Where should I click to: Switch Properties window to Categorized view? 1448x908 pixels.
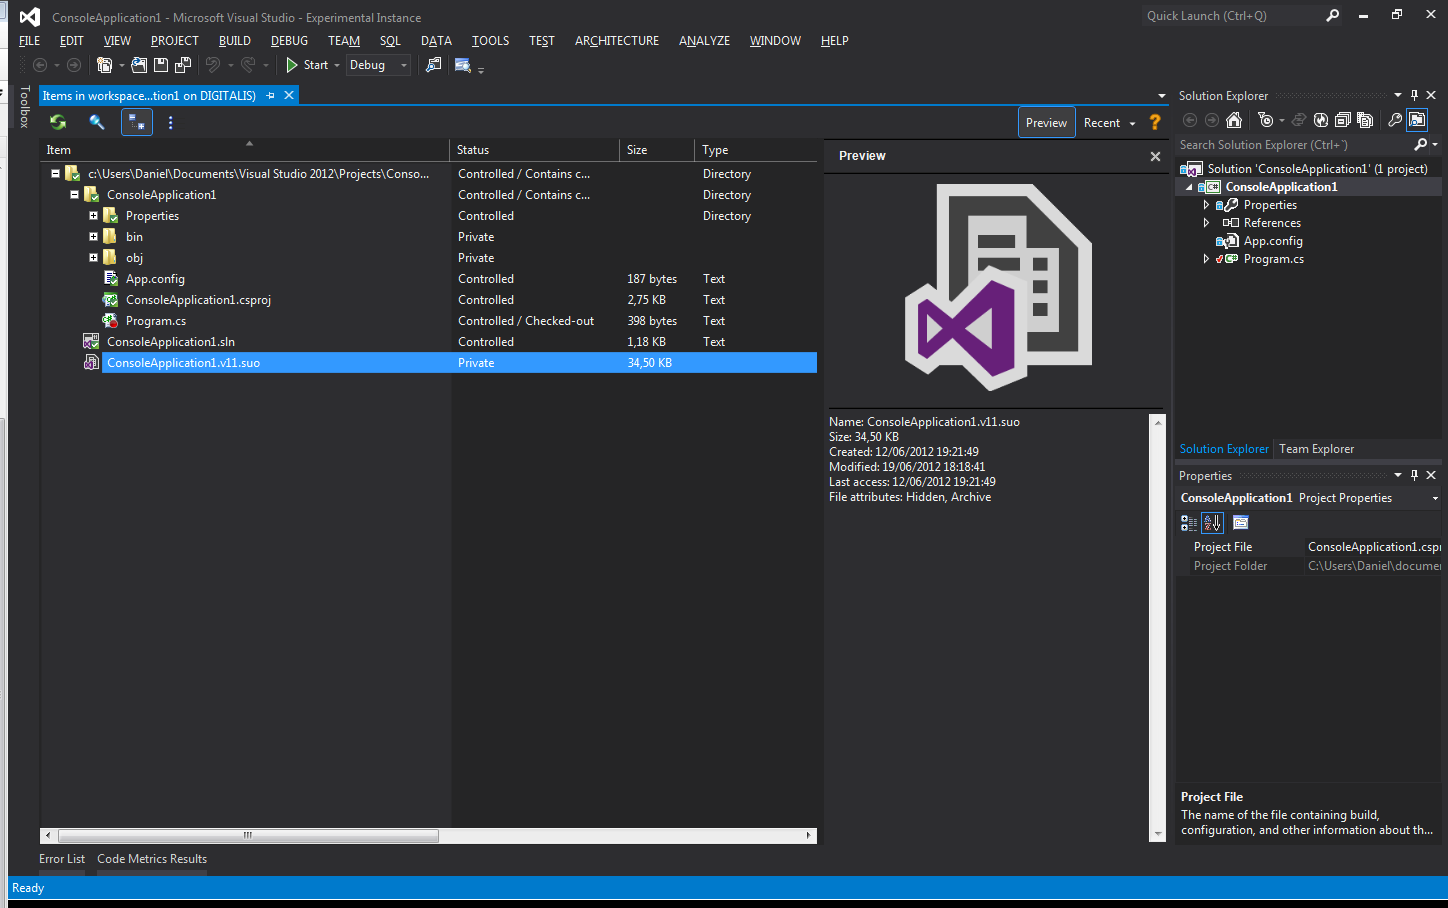coord(1189,522)
